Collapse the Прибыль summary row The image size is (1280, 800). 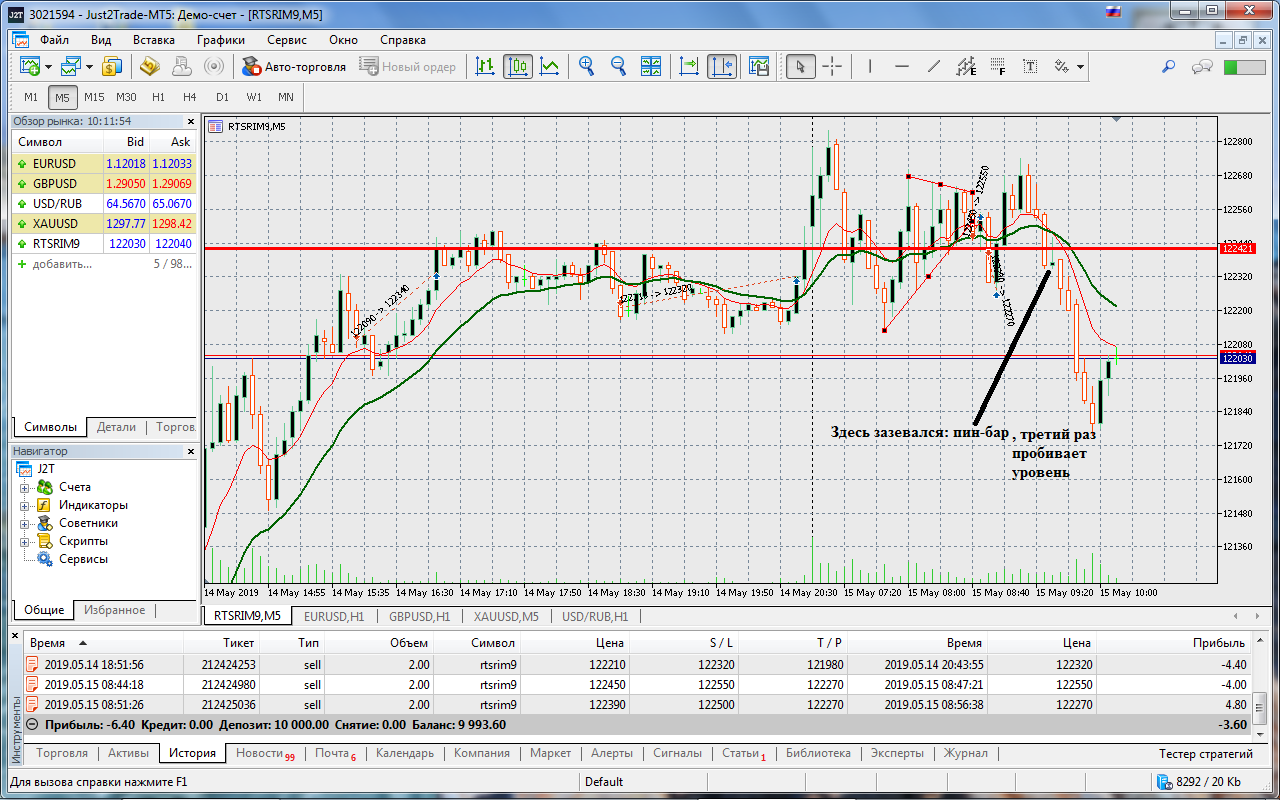click(32, 724)
